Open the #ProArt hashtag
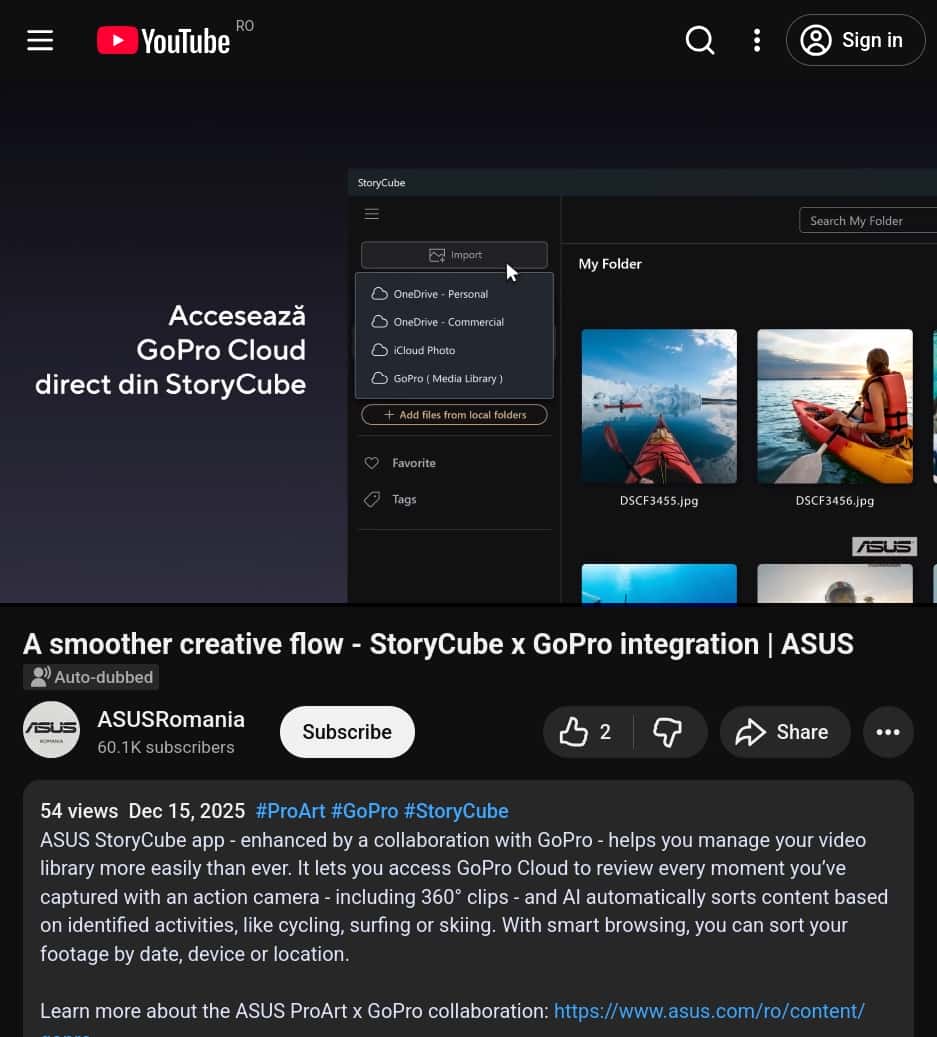Image resolution: width=937 pixels, height=1037 pixels. [290, 811]
